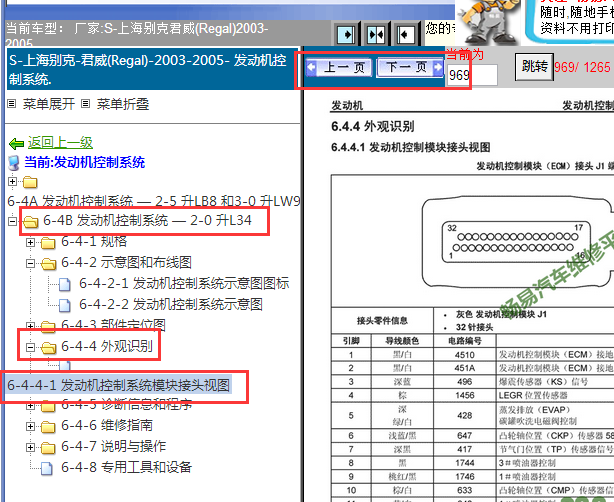Click the 跳转 jump button
The image size is (614, 502).
(534, 67)
